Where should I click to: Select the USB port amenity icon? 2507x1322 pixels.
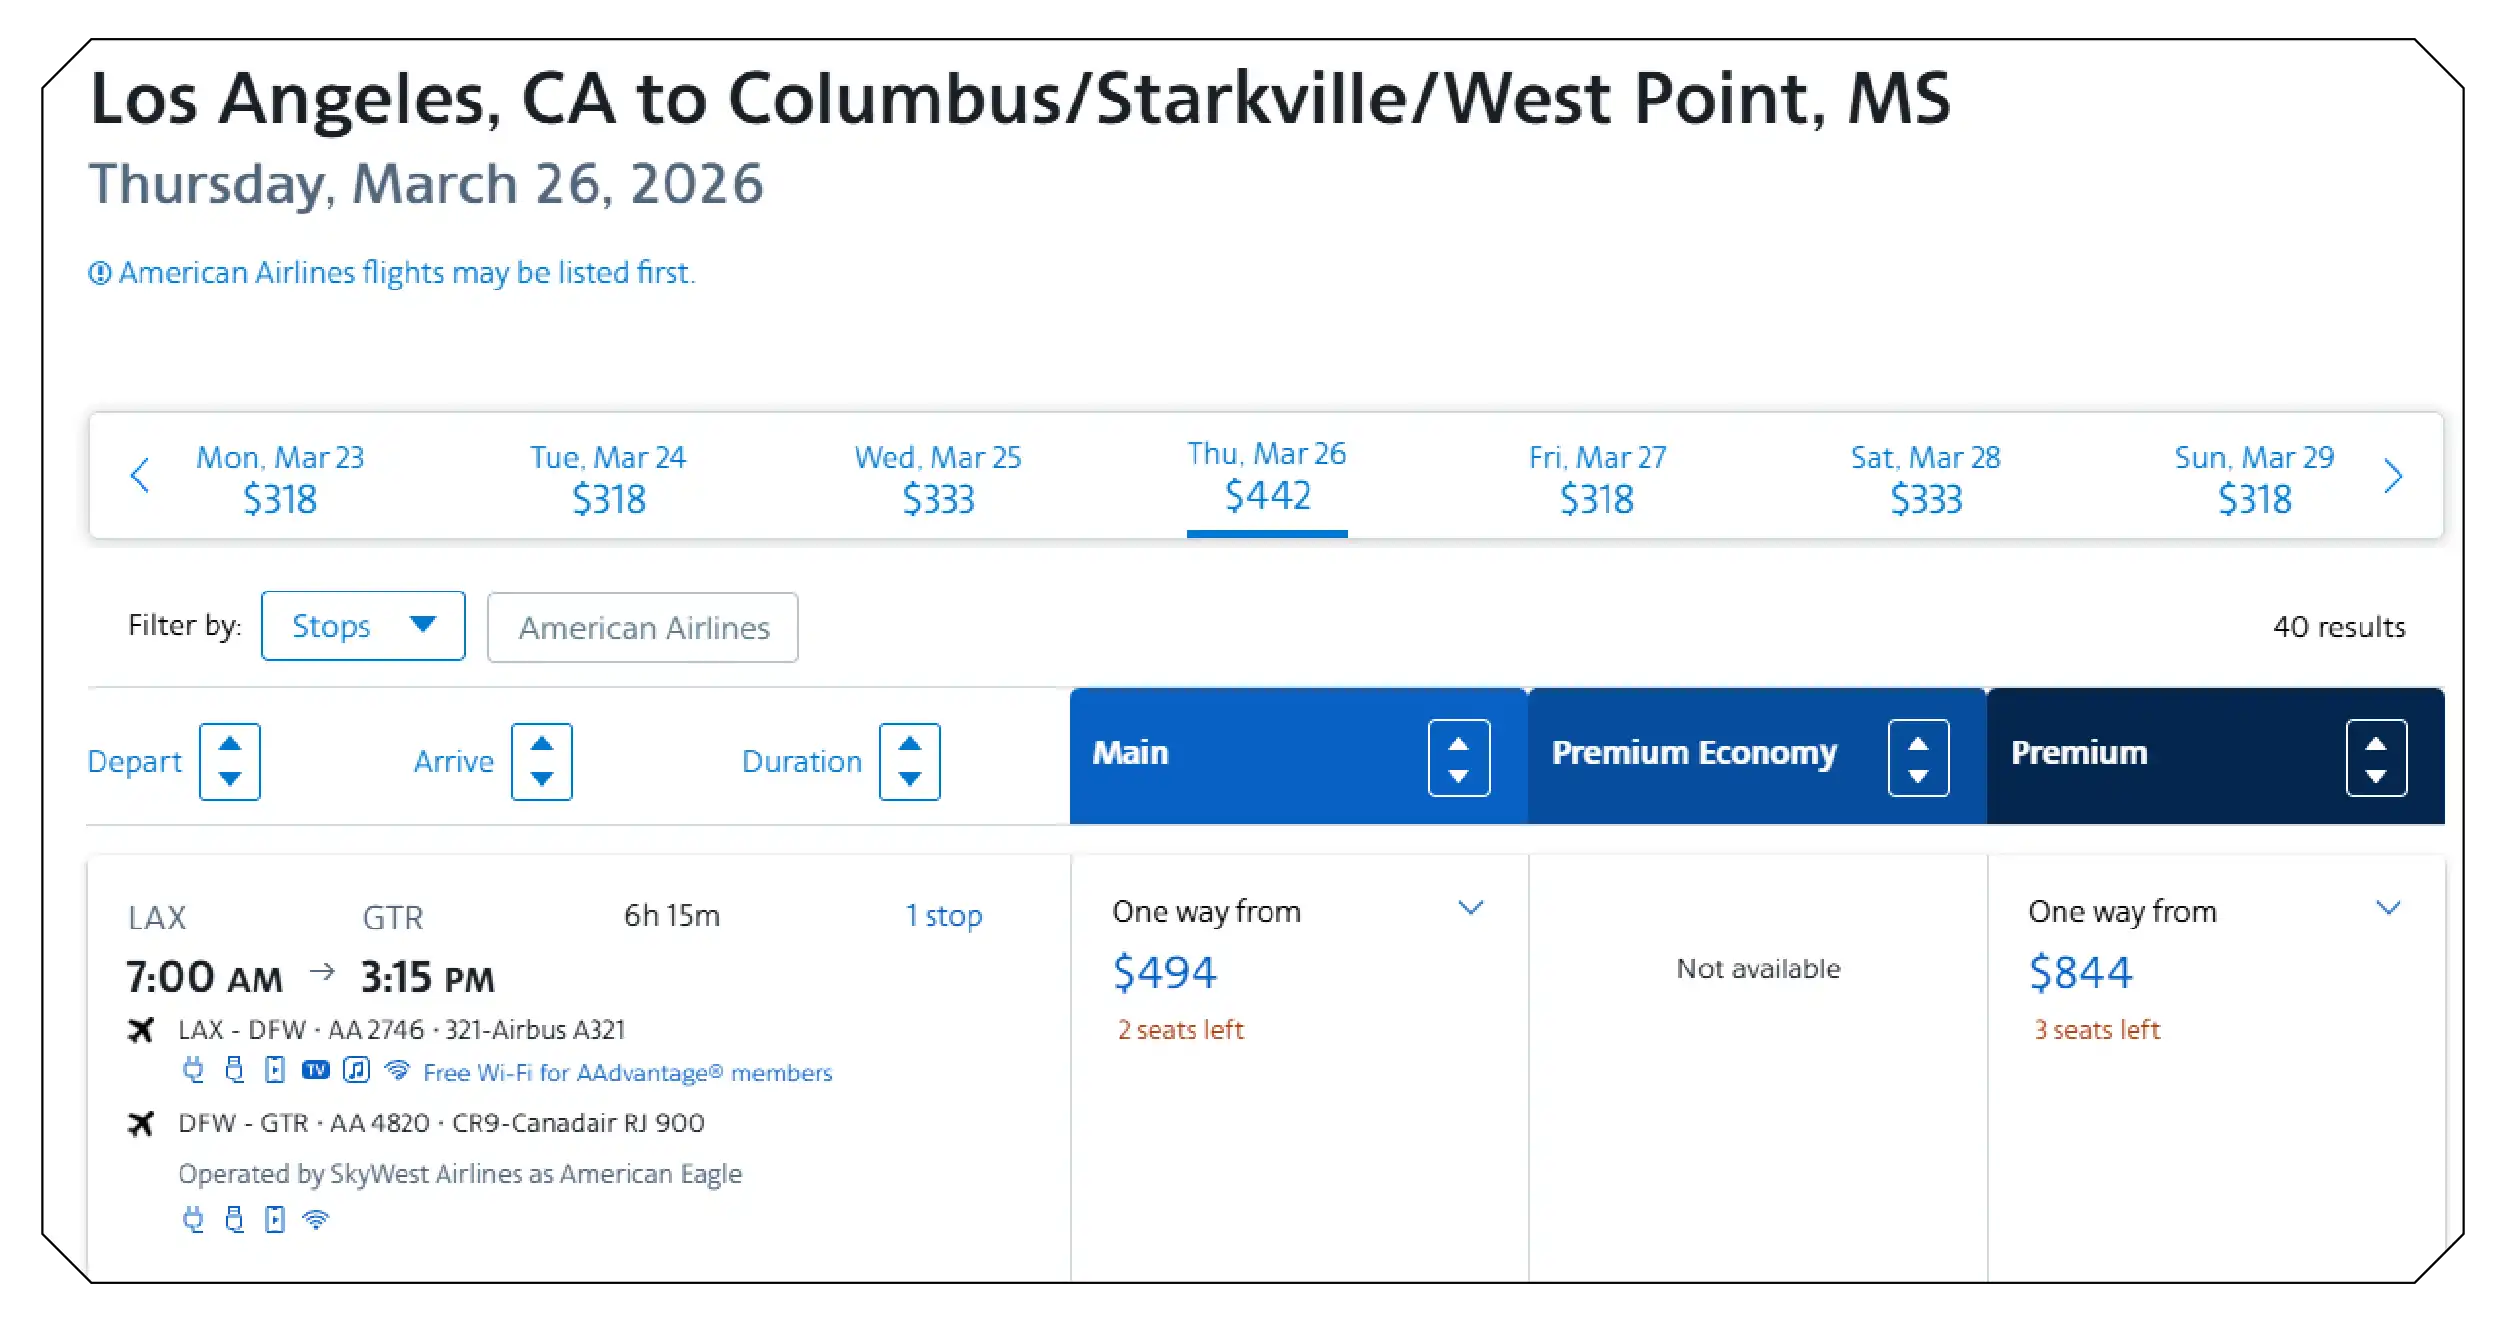[x=234, y=1073]
